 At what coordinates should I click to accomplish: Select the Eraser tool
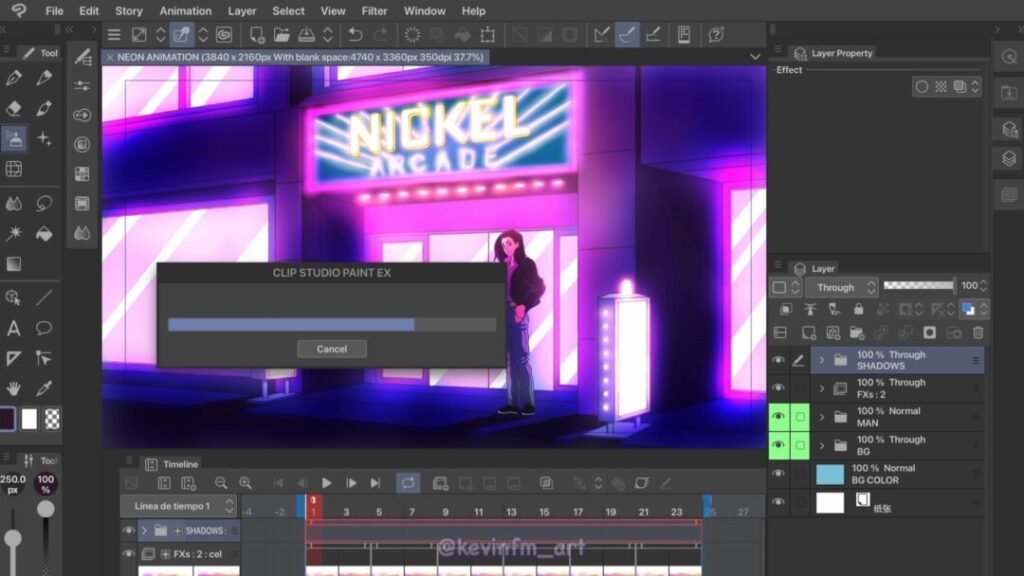(14, 108)
